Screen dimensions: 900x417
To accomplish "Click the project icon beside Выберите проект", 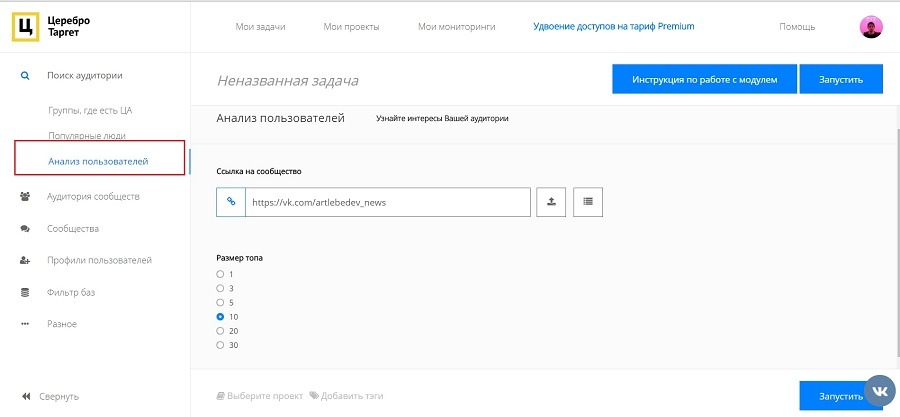I will tap(220, 396).
